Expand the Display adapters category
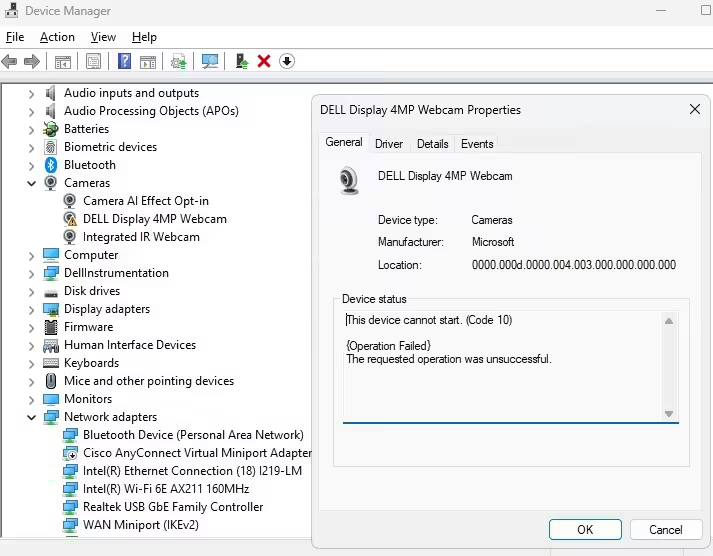Viewport: 713px width, 556px height. [x=32, y=309]
